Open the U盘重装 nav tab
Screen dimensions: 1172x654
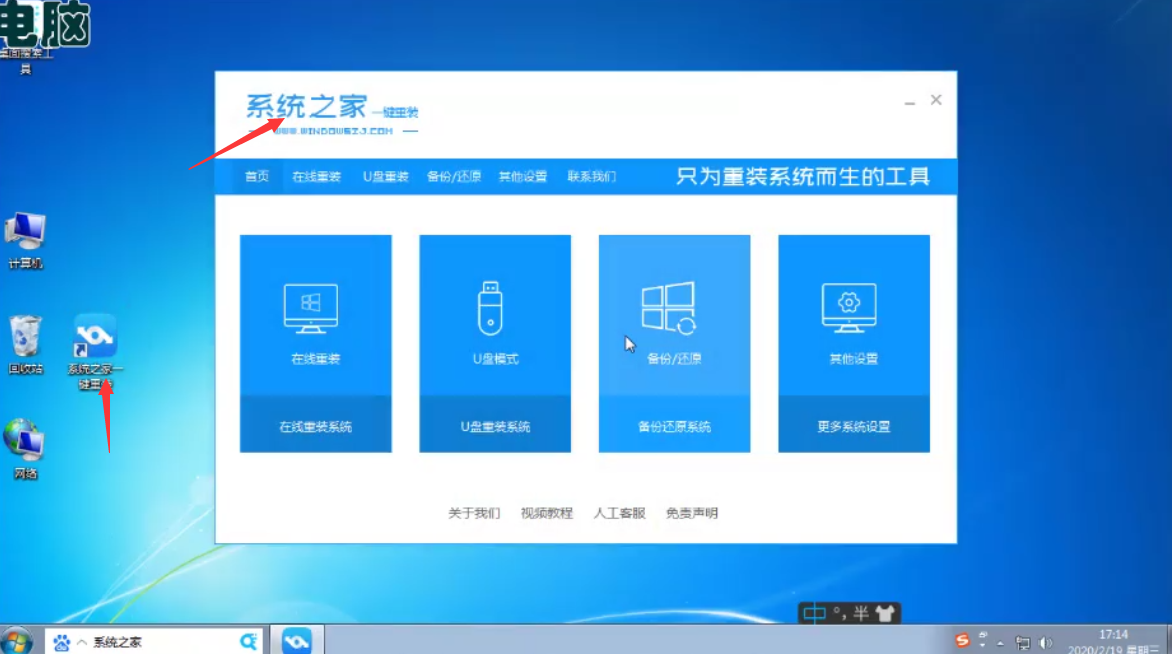(x=386, y=176)
